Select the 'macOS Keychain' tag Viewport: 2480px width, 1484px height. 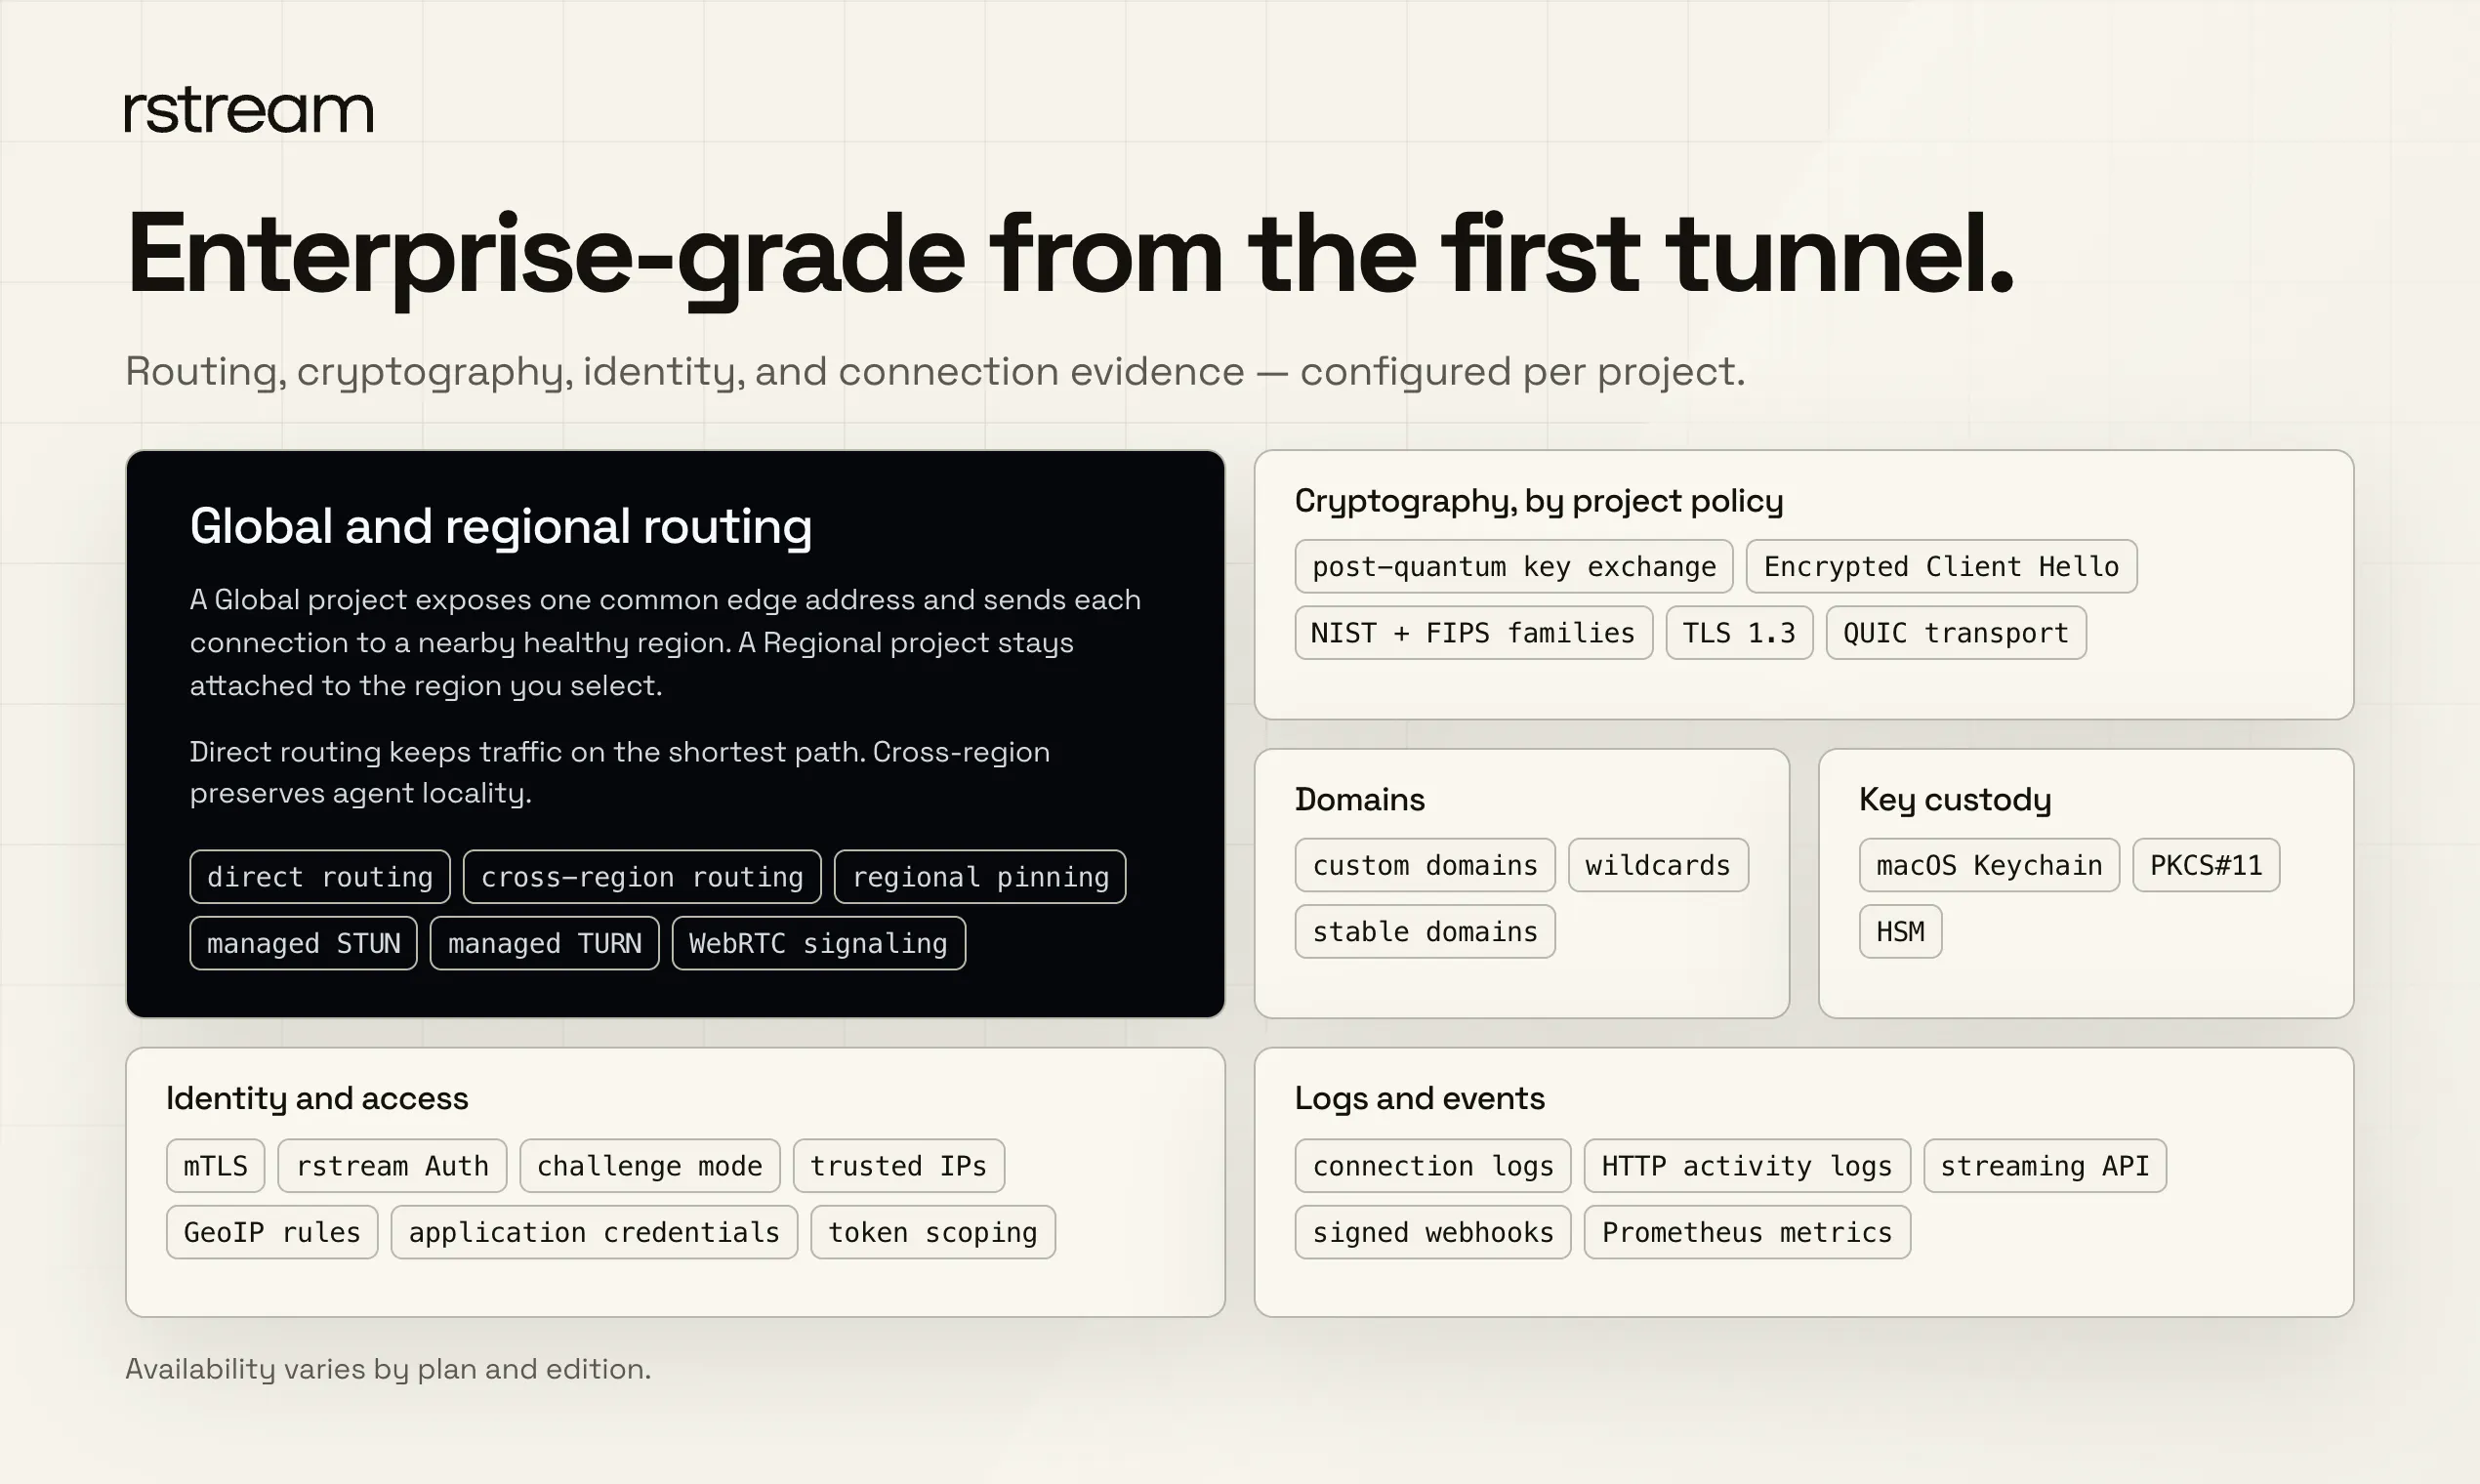tap(1990, 865)
